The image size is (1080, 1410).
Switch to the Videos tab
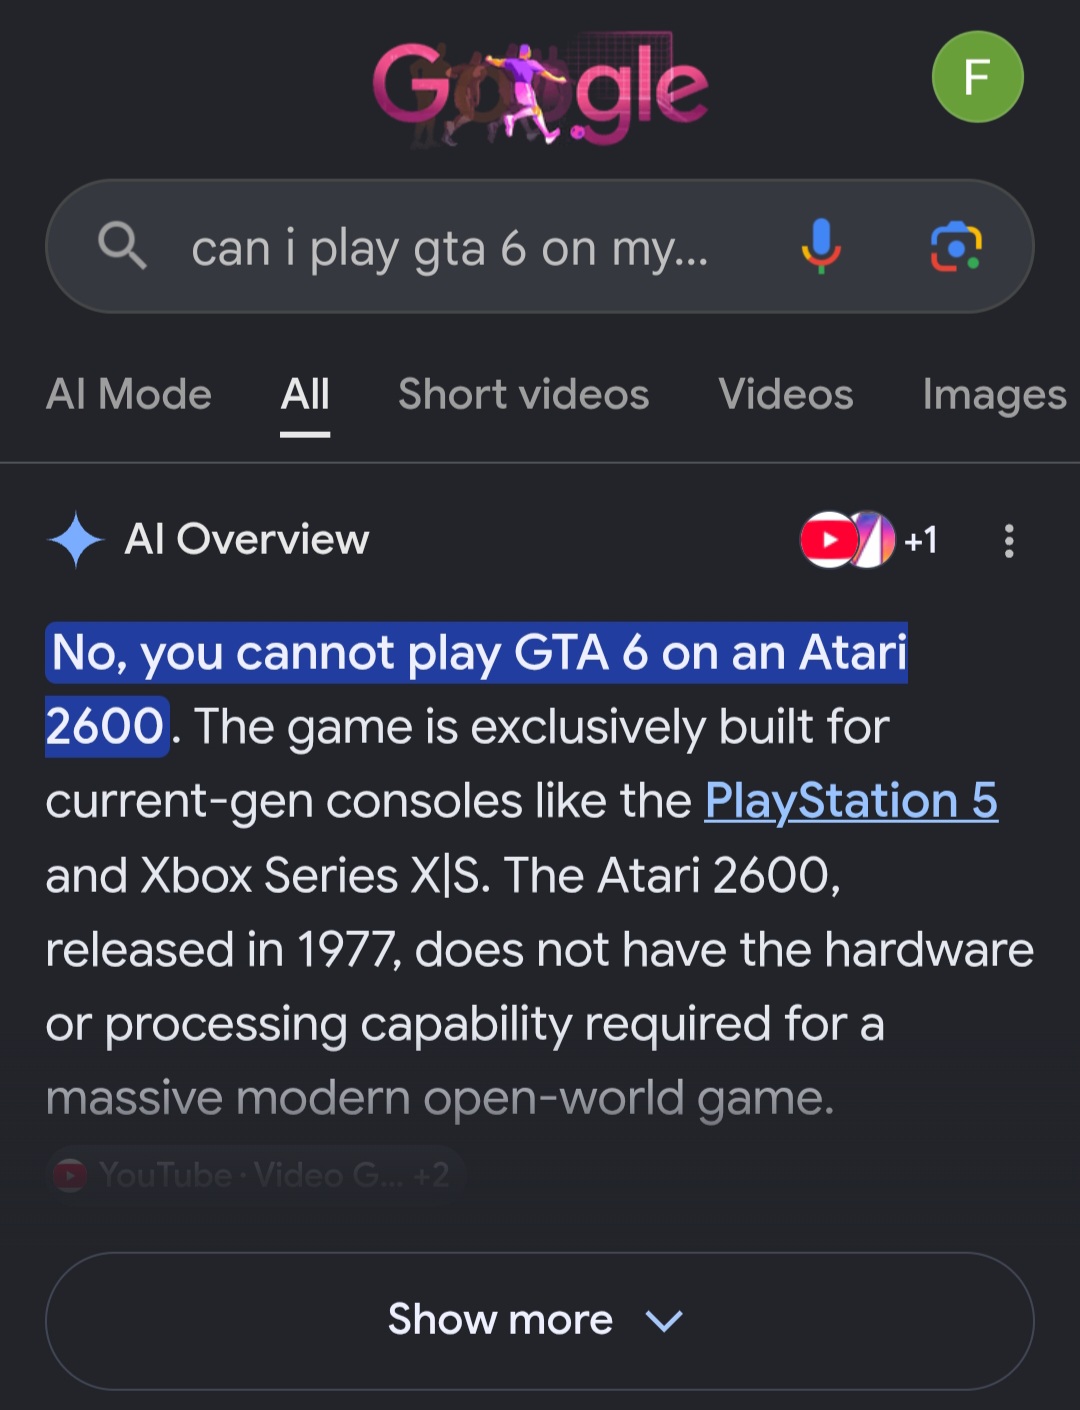coord(786,394)
